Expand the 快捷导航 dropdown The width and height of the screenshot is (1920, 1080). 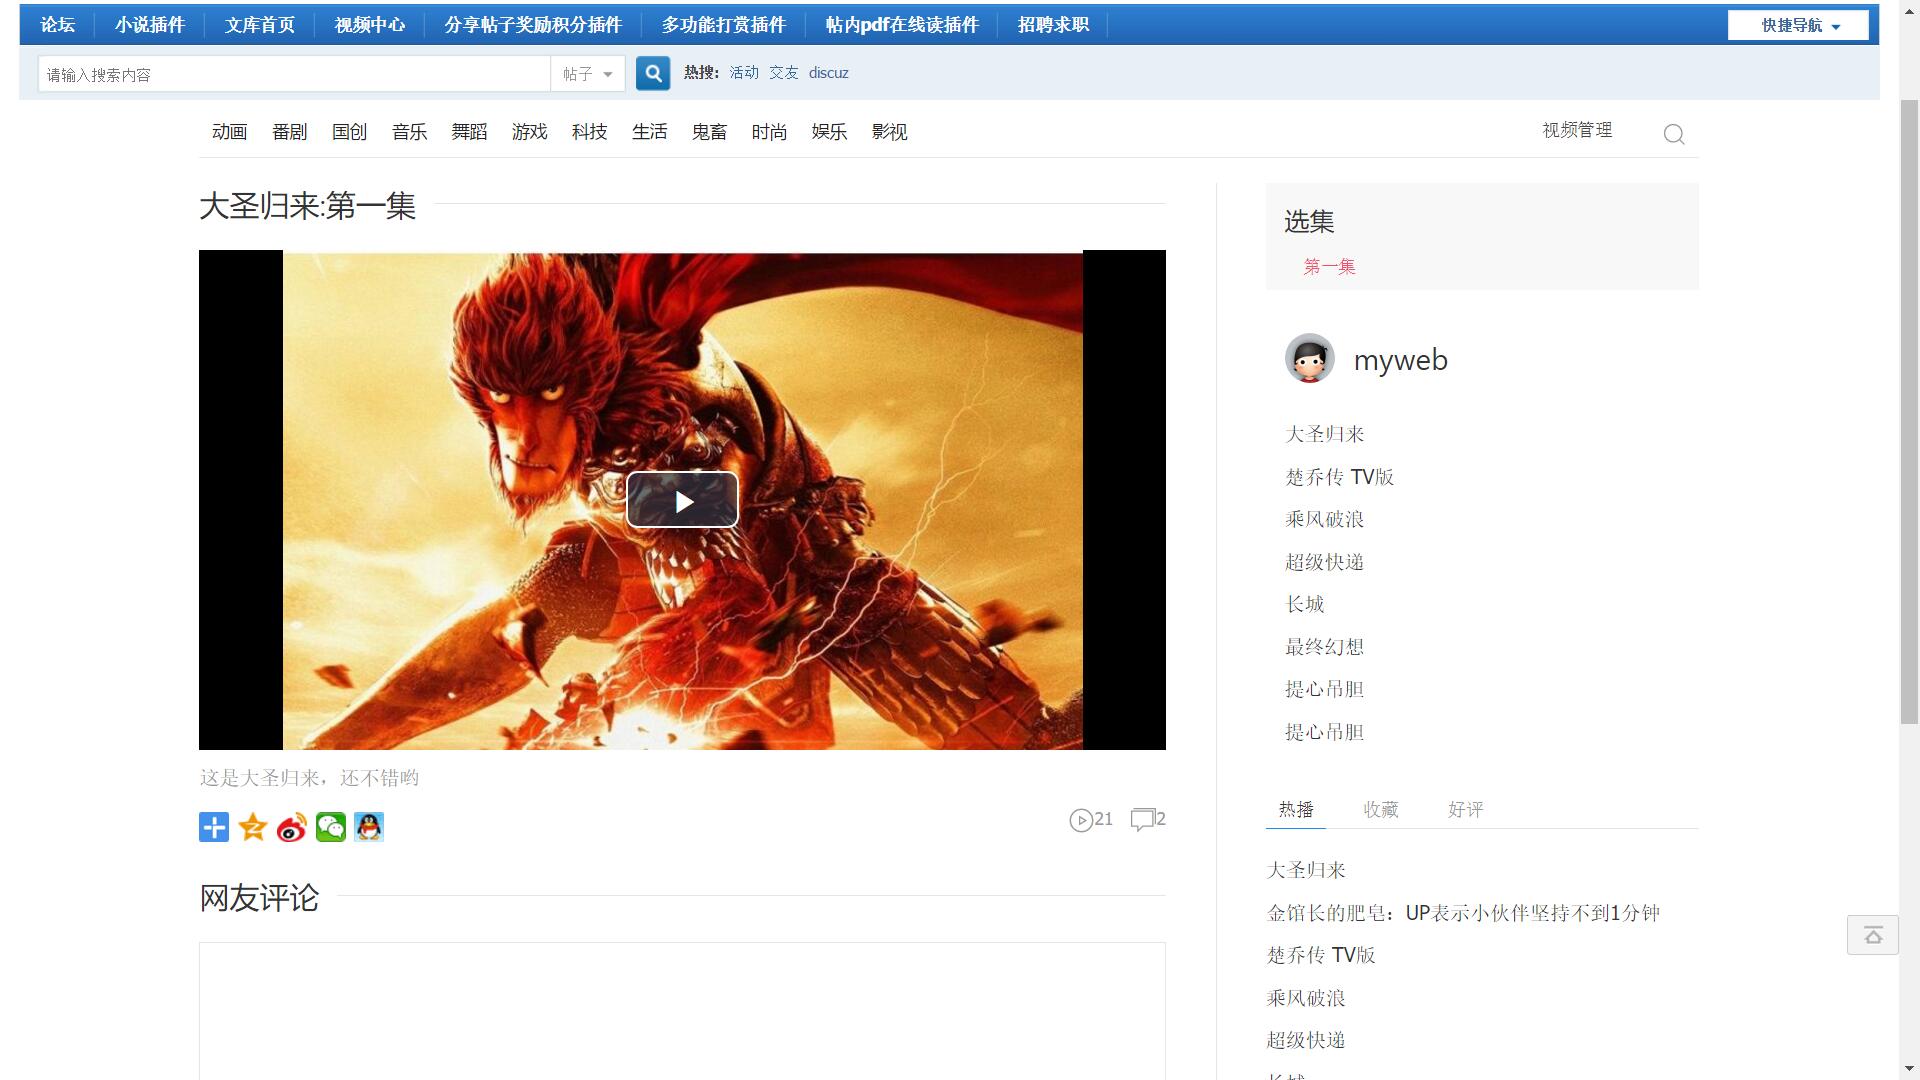[x=1798, y=25]
